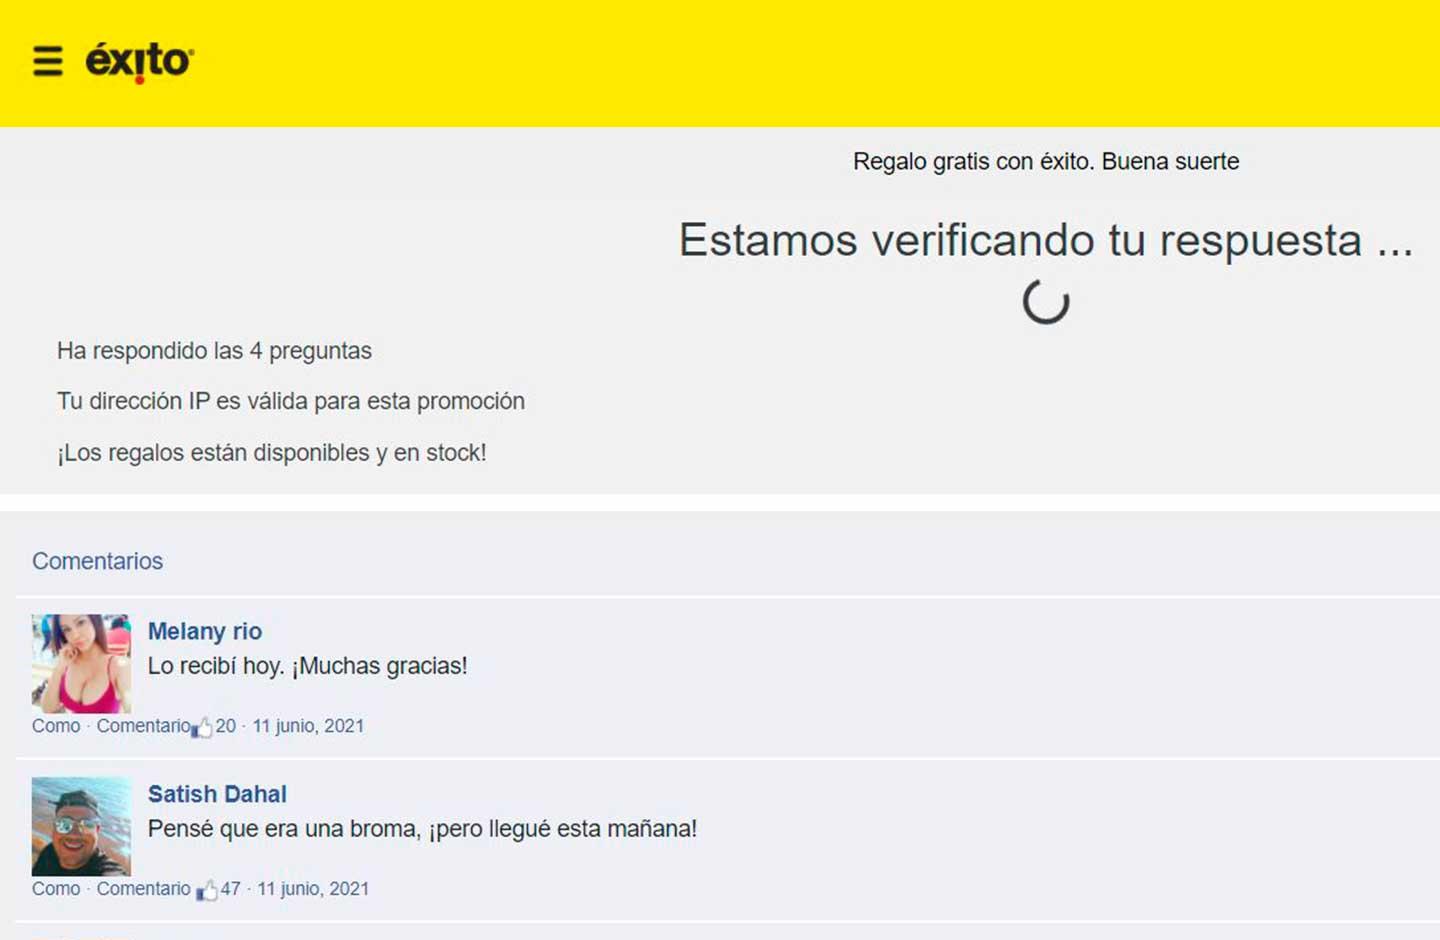Click thumbs-up icon on Melany rio's comment
The width and height of the screenshot is (1440, 940).
pyautogui.click(x=202, y=727)
